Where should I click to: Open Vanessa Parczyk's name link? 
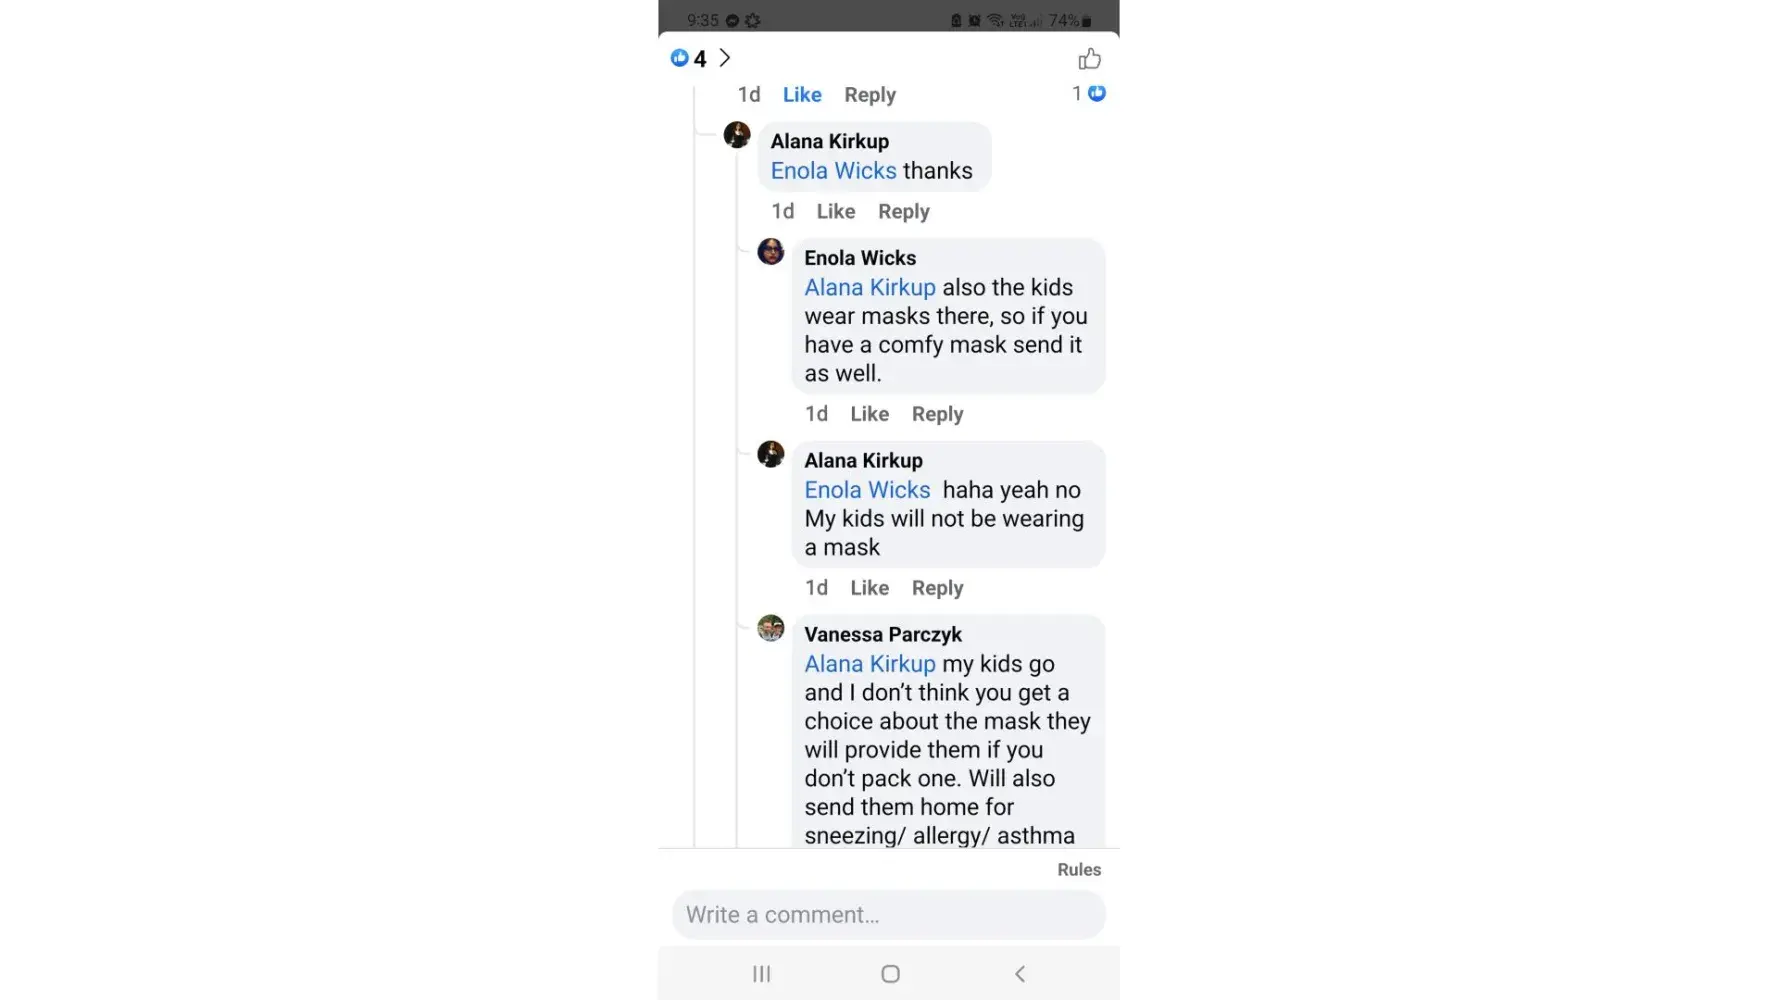coord(883,635)
